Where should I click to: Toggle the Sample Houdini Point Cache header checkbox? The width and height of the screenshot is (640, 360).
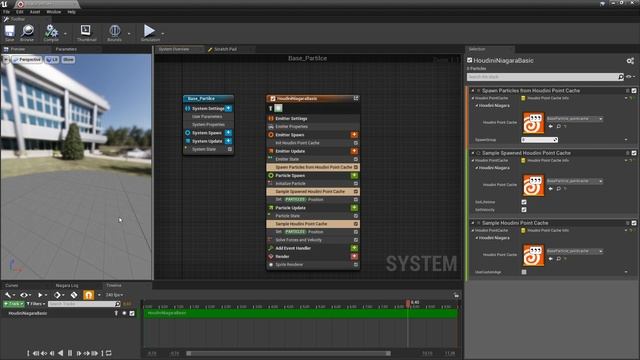(634, 223)
